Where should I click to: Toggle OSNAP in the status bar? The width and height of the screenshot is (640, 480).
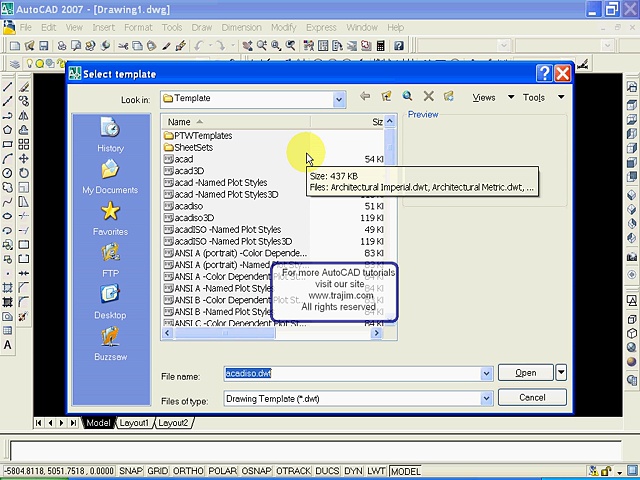click(255, 471)
